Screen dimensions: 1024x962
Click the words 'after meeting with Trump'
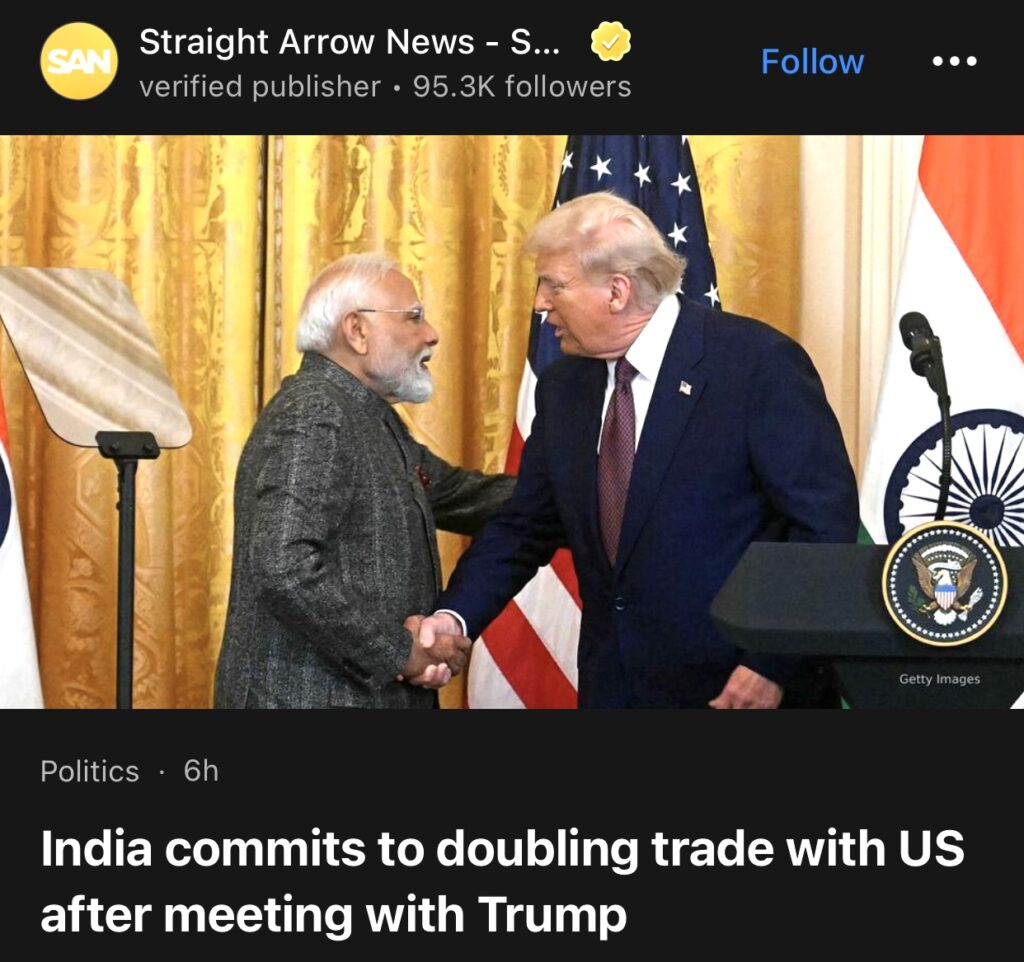point(334,914)
